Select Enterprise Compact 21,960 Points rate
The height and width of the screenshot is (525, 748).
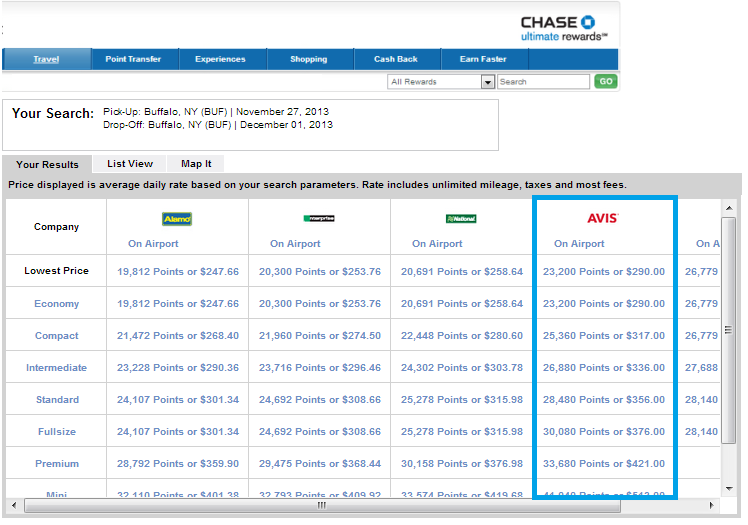point(320,336)
